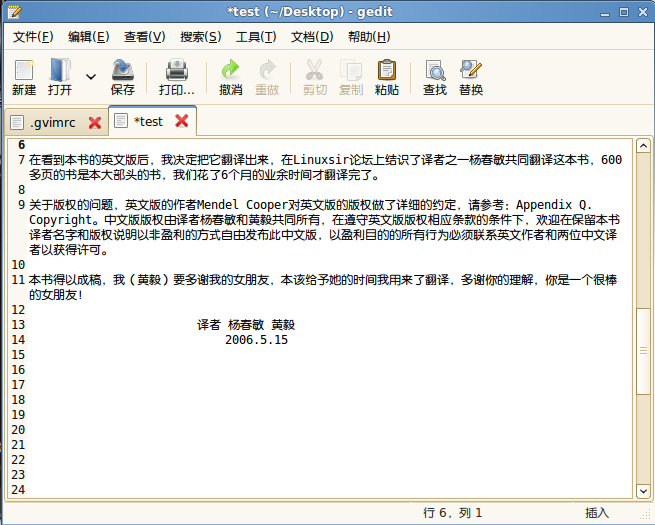The width and height of the screenshot is (655, 525).
Task: Maximize the gedit window
Action: pyautogui.click(x=624, y=12)
